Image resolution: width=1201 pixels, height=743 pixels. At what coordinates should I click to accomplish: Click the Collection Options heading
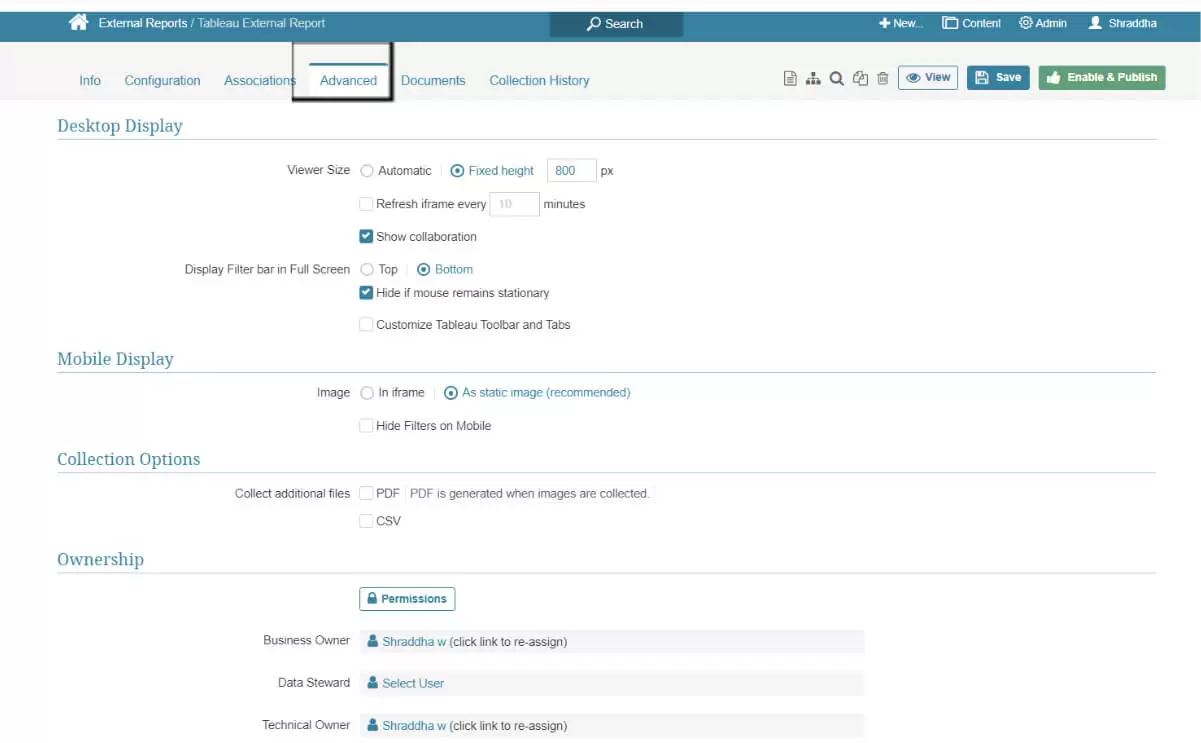[x=128, y=459]
